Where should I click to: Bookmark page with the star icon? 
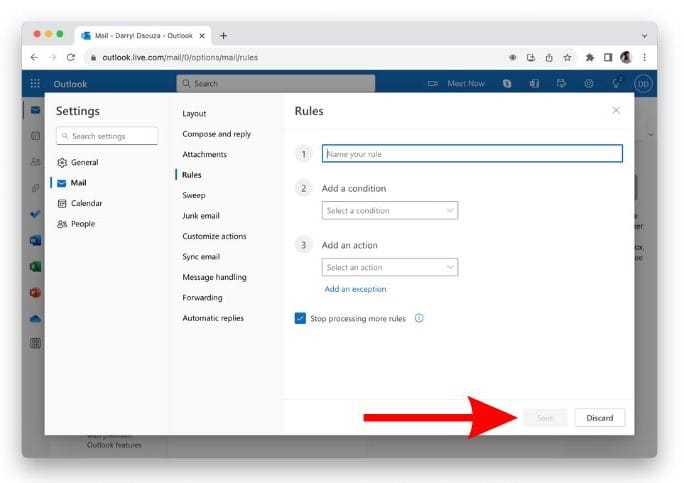(x=567, y=57)
